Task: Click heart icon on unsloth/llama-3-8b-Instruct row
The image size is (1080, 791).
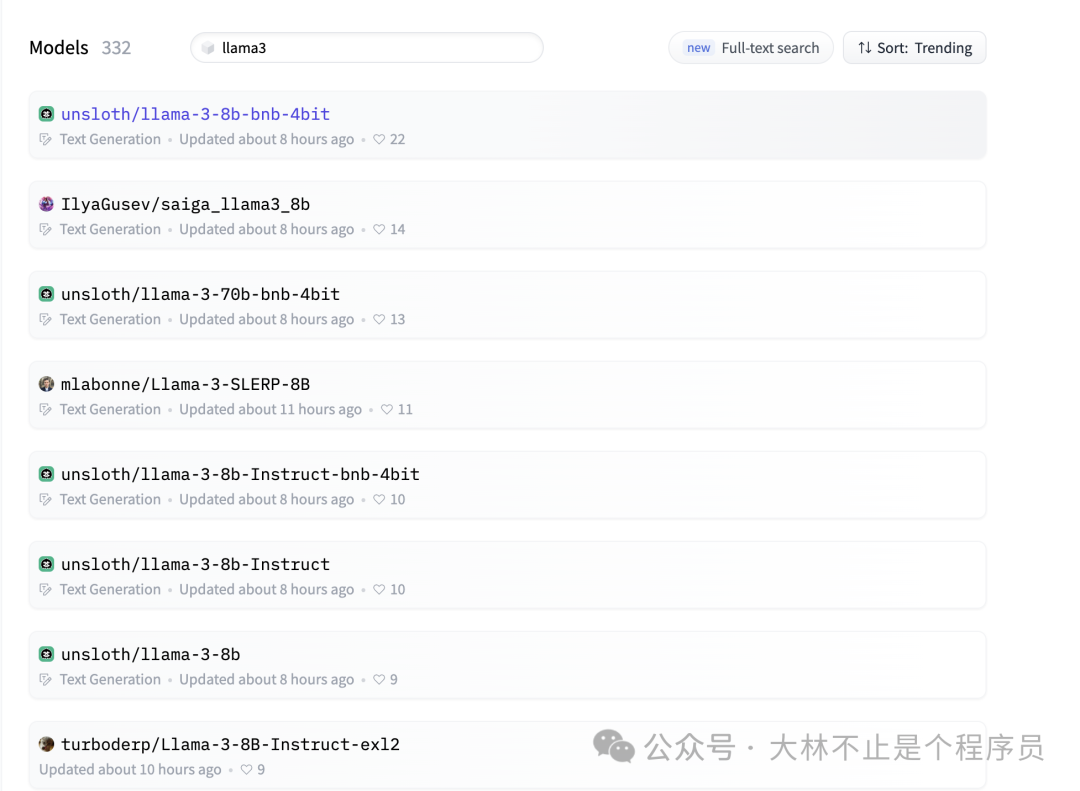Action: click(x=379, y=590)
